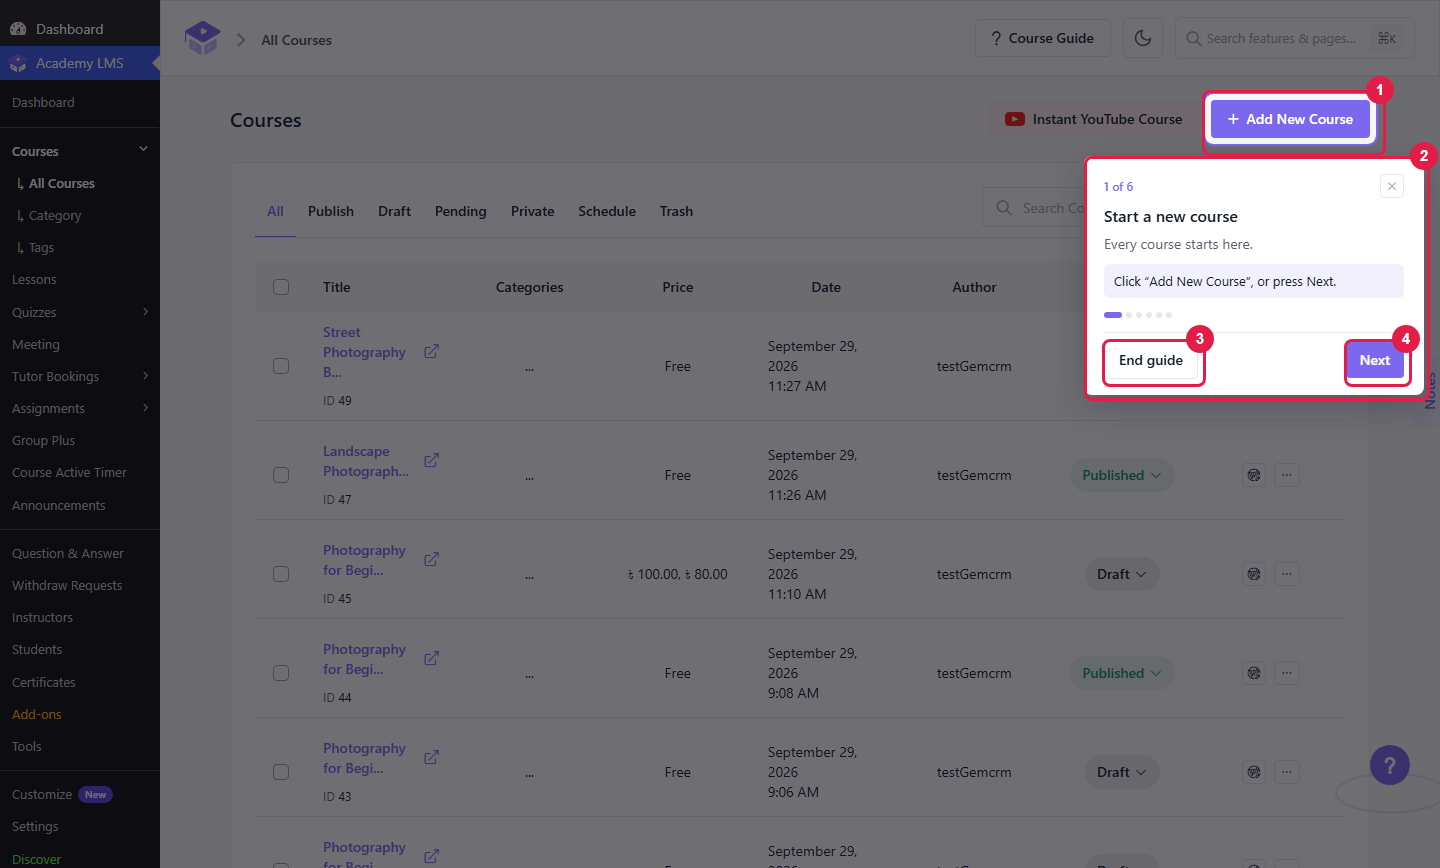Toggle select-all checkbox in table header
This screenshot has width=1440, height=868.
[281, 287]
